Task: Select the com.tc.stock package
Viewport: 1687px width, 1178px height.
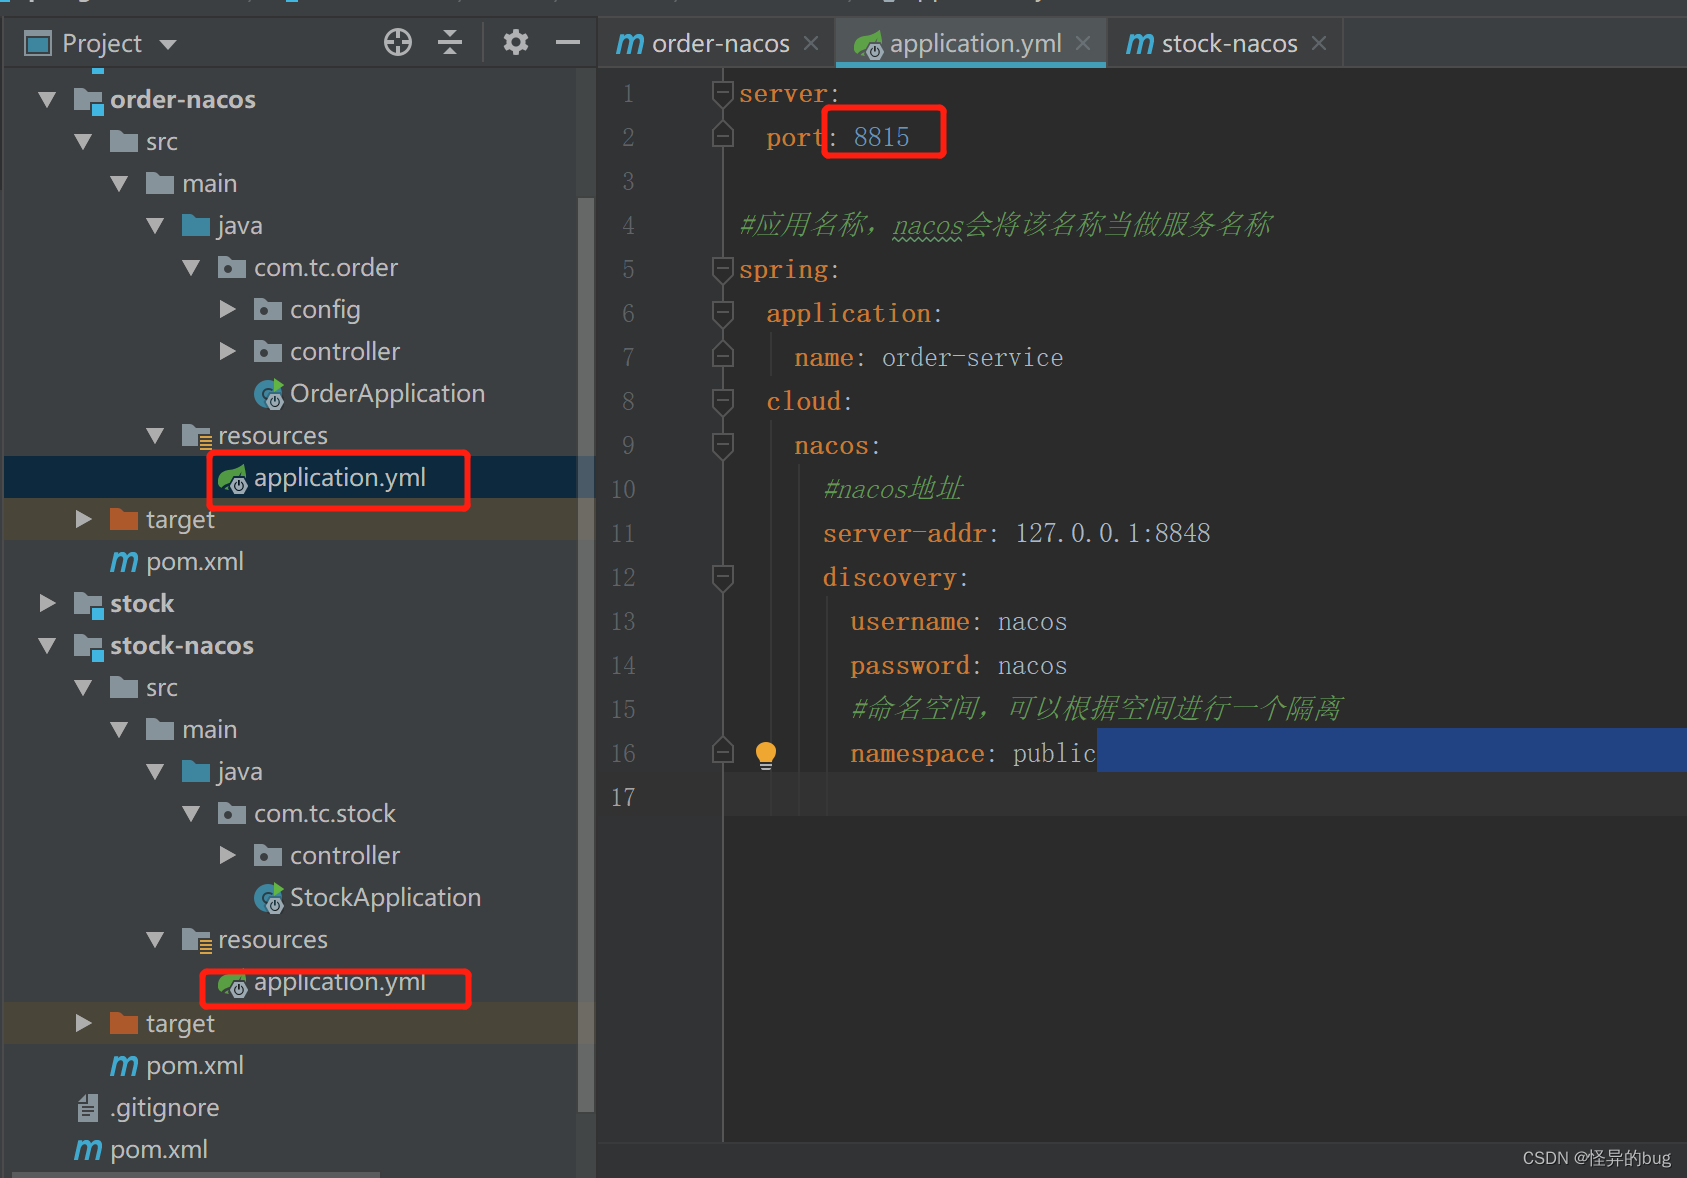Action: (324, 814)
